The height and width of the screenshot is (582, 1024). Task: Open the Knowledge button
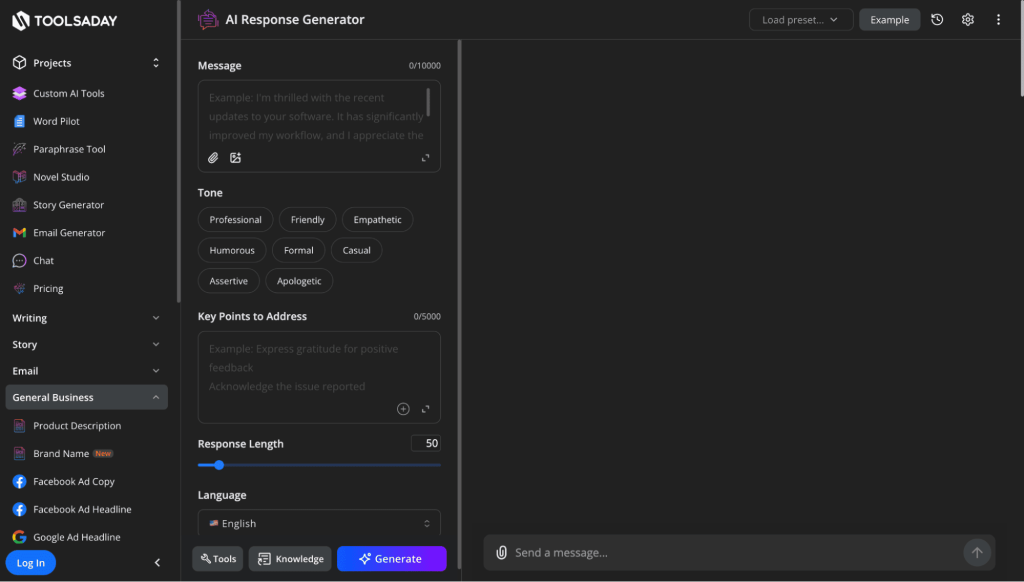(x=290, y=558)
